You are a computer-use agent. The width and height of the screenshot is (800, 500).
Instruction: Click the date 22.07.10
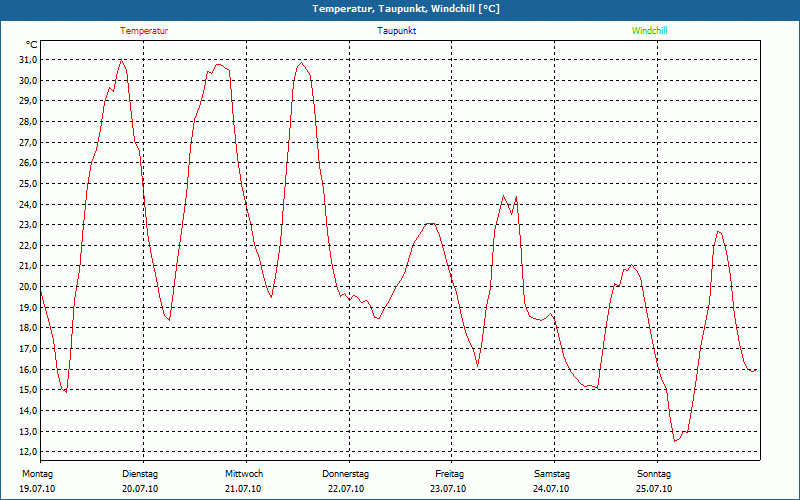pyautogui.click(x=346, y=489)
